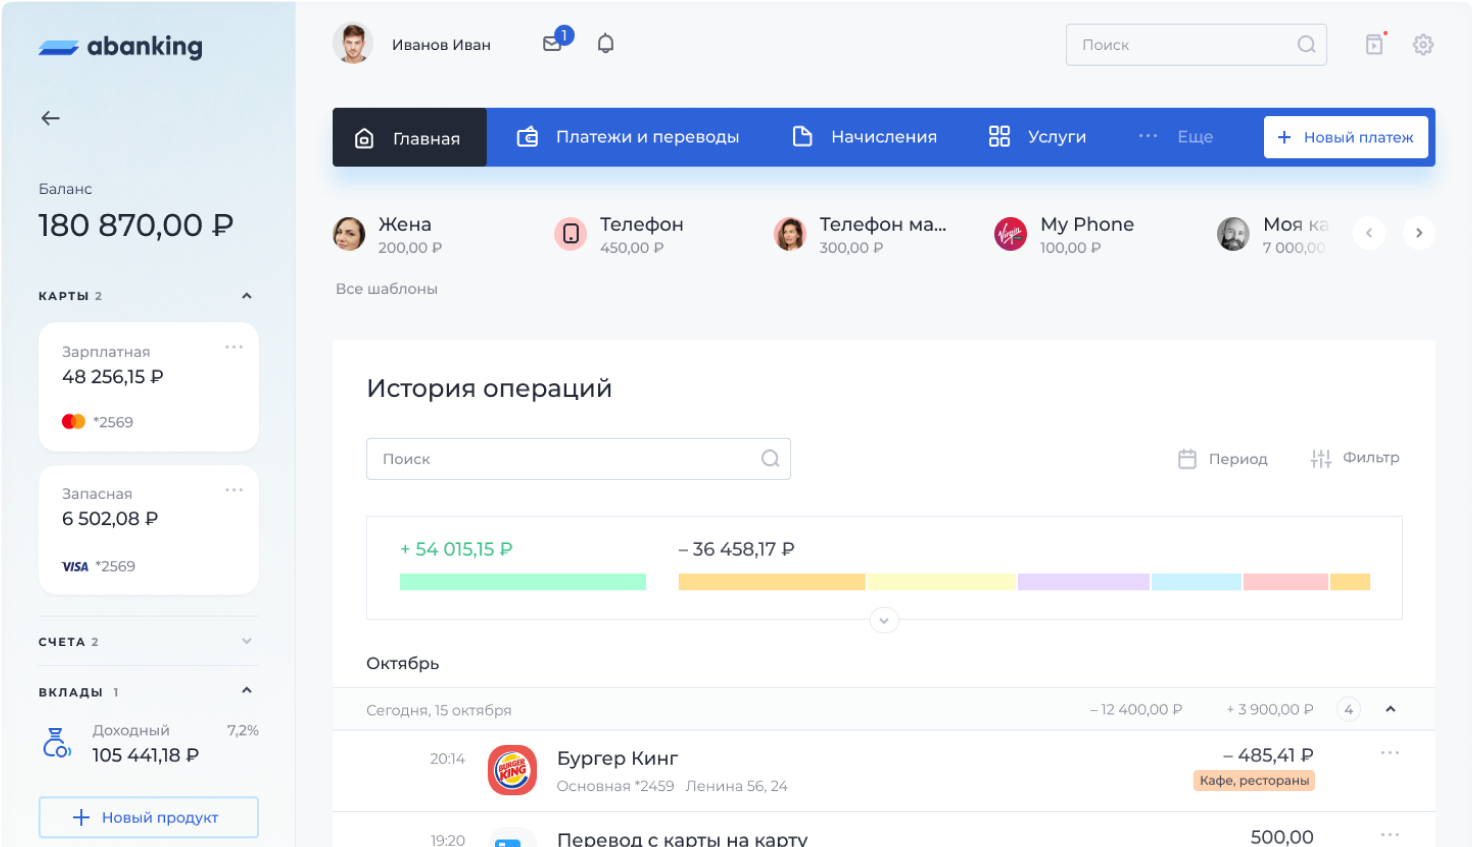Screen dimensions: 1472x847
Task: Open the Услуги tab
Action: point(1037,137)
